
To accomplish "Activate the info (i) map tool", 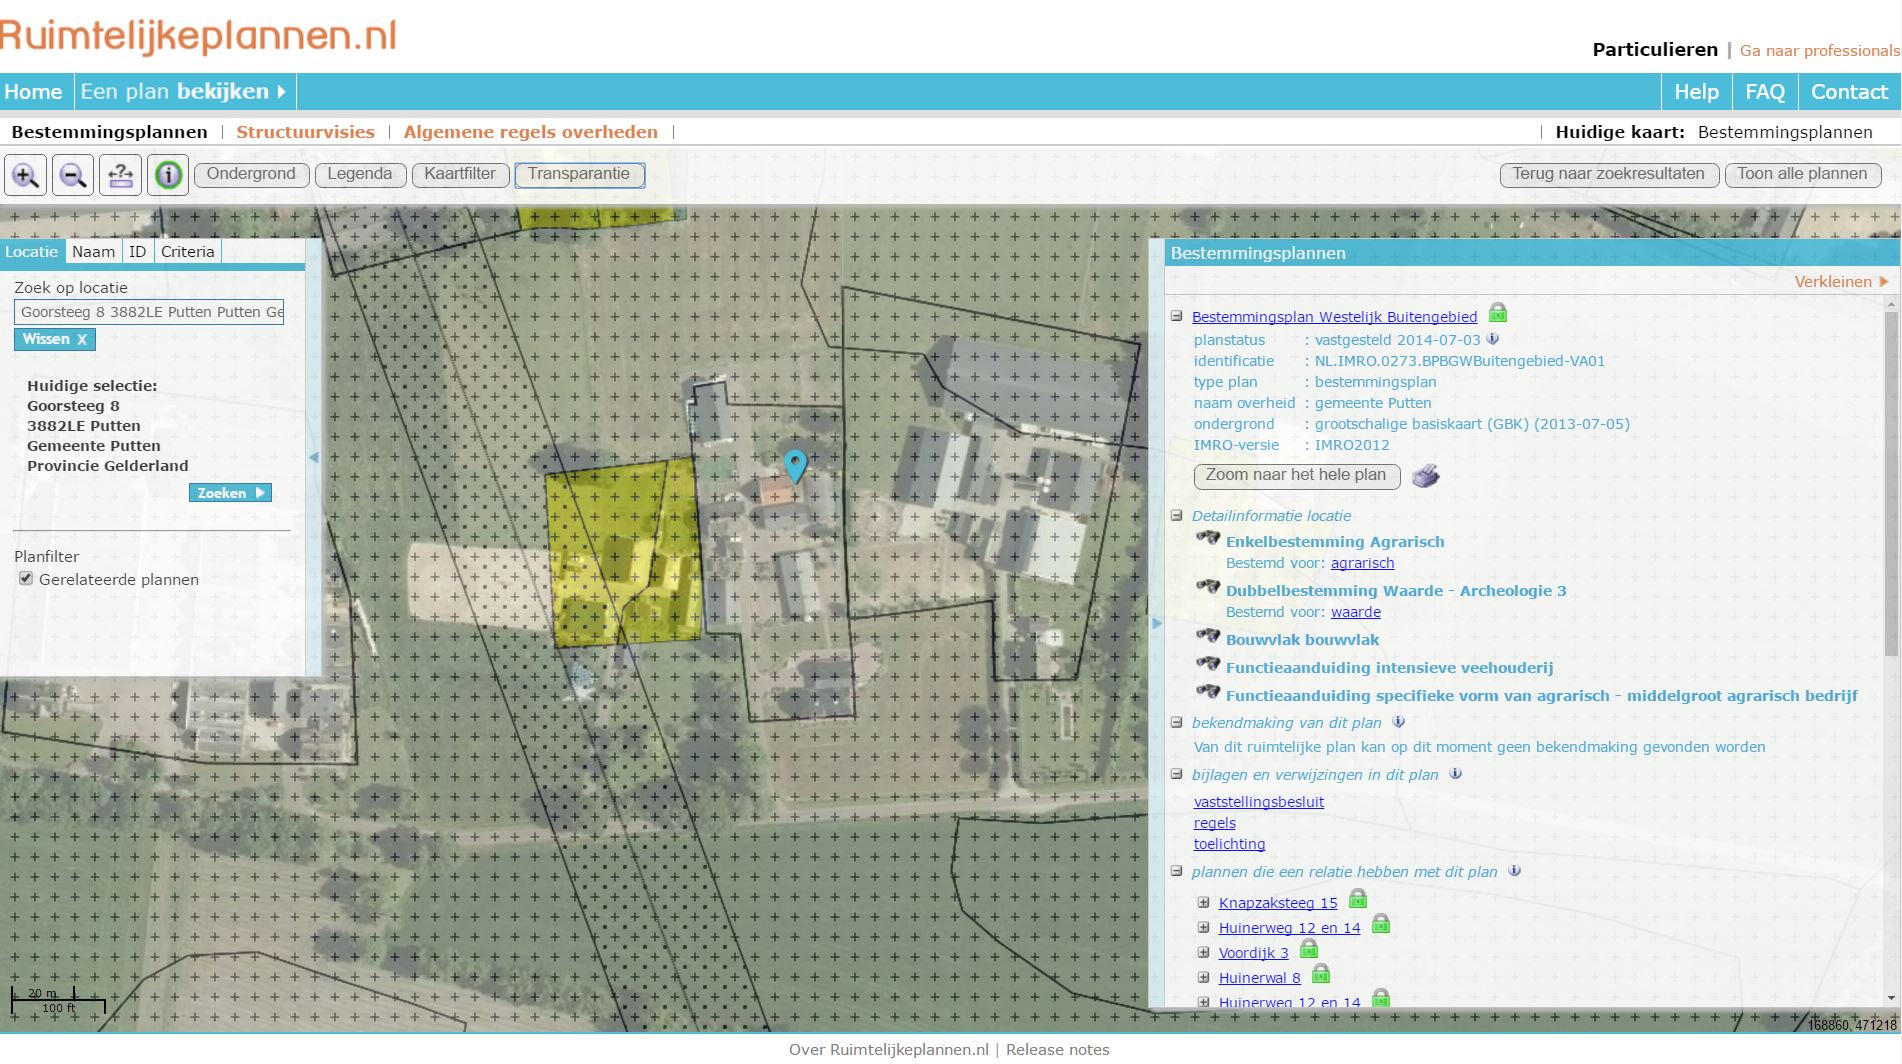I will click(167, 174).
